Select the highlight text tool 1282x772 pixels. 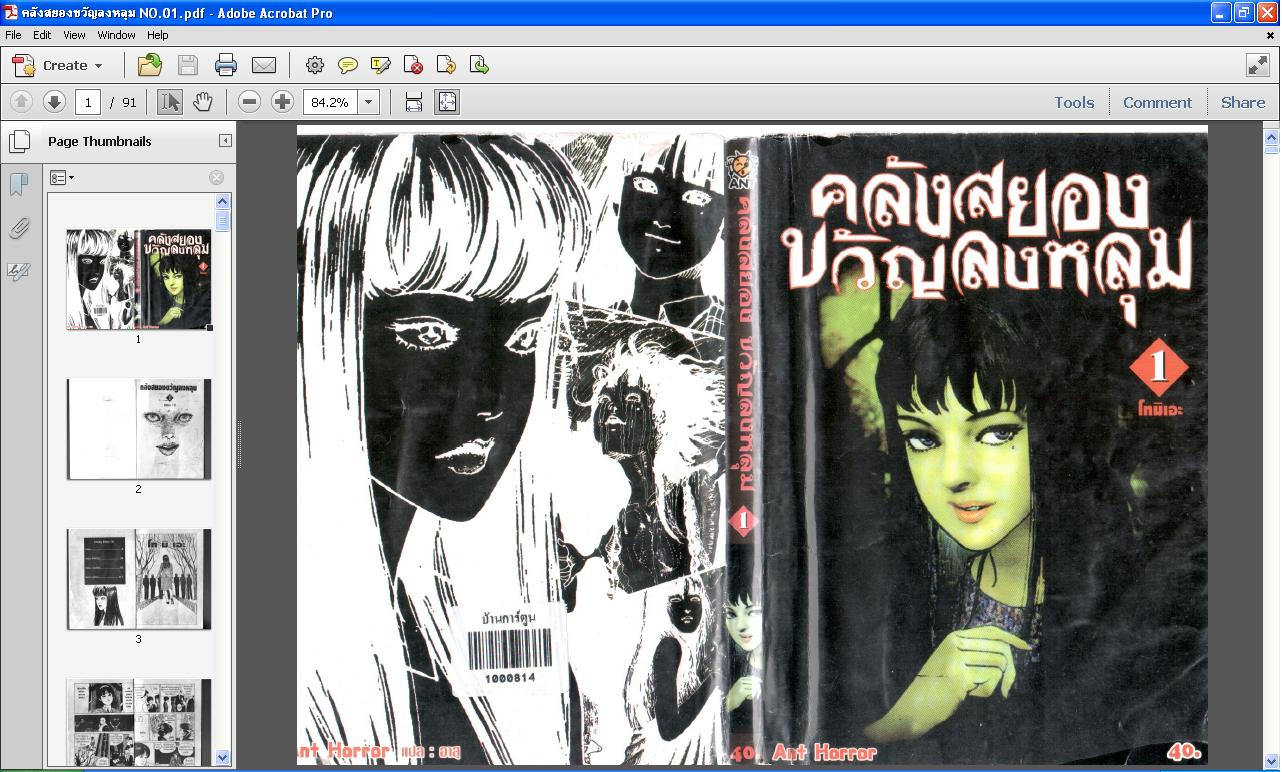click(x=381, y=66)
